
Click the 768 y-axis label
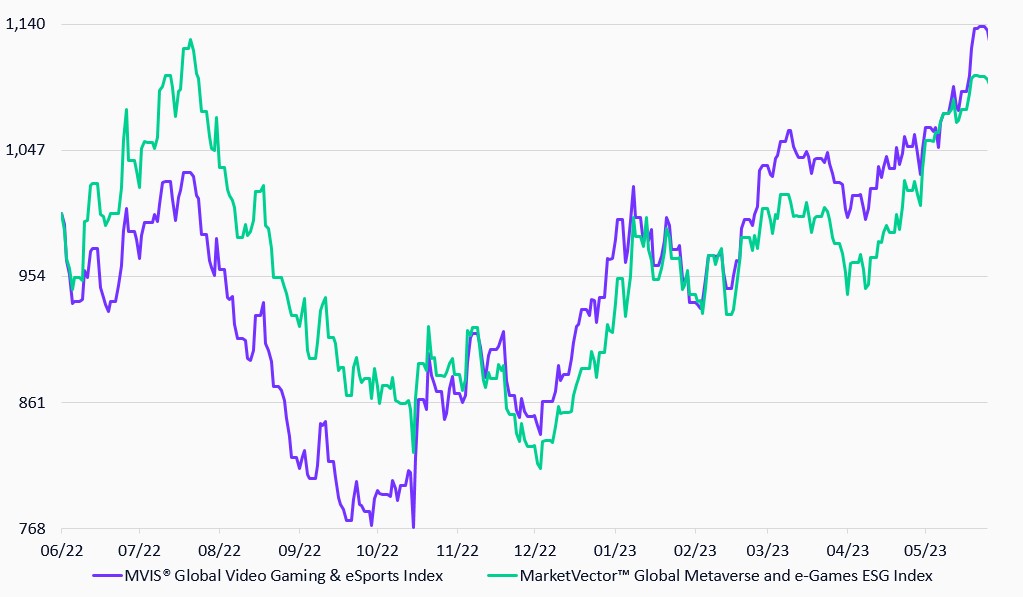click(x=34, y=529)
